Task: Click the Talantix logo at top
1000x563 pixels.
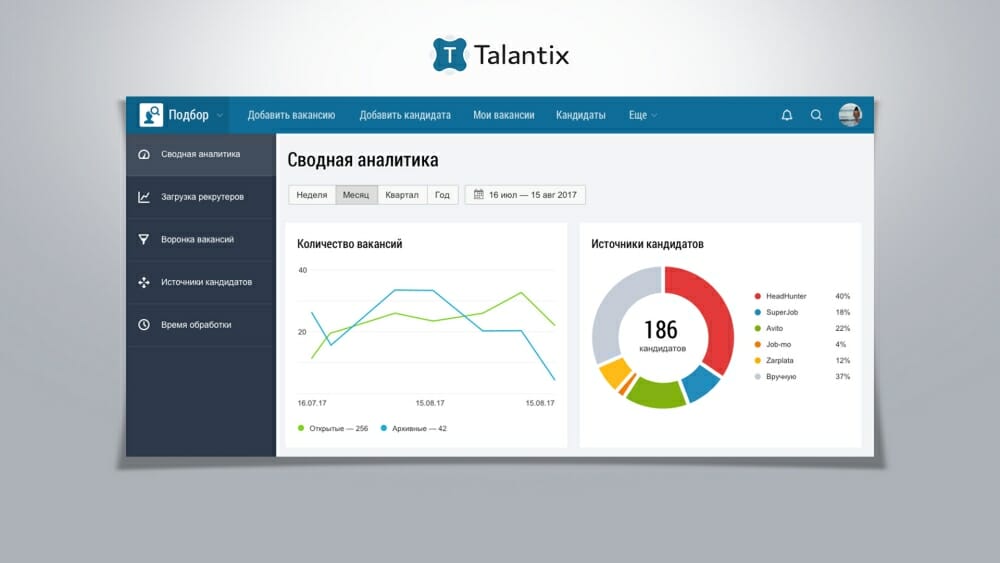Action: click(501, 55)
